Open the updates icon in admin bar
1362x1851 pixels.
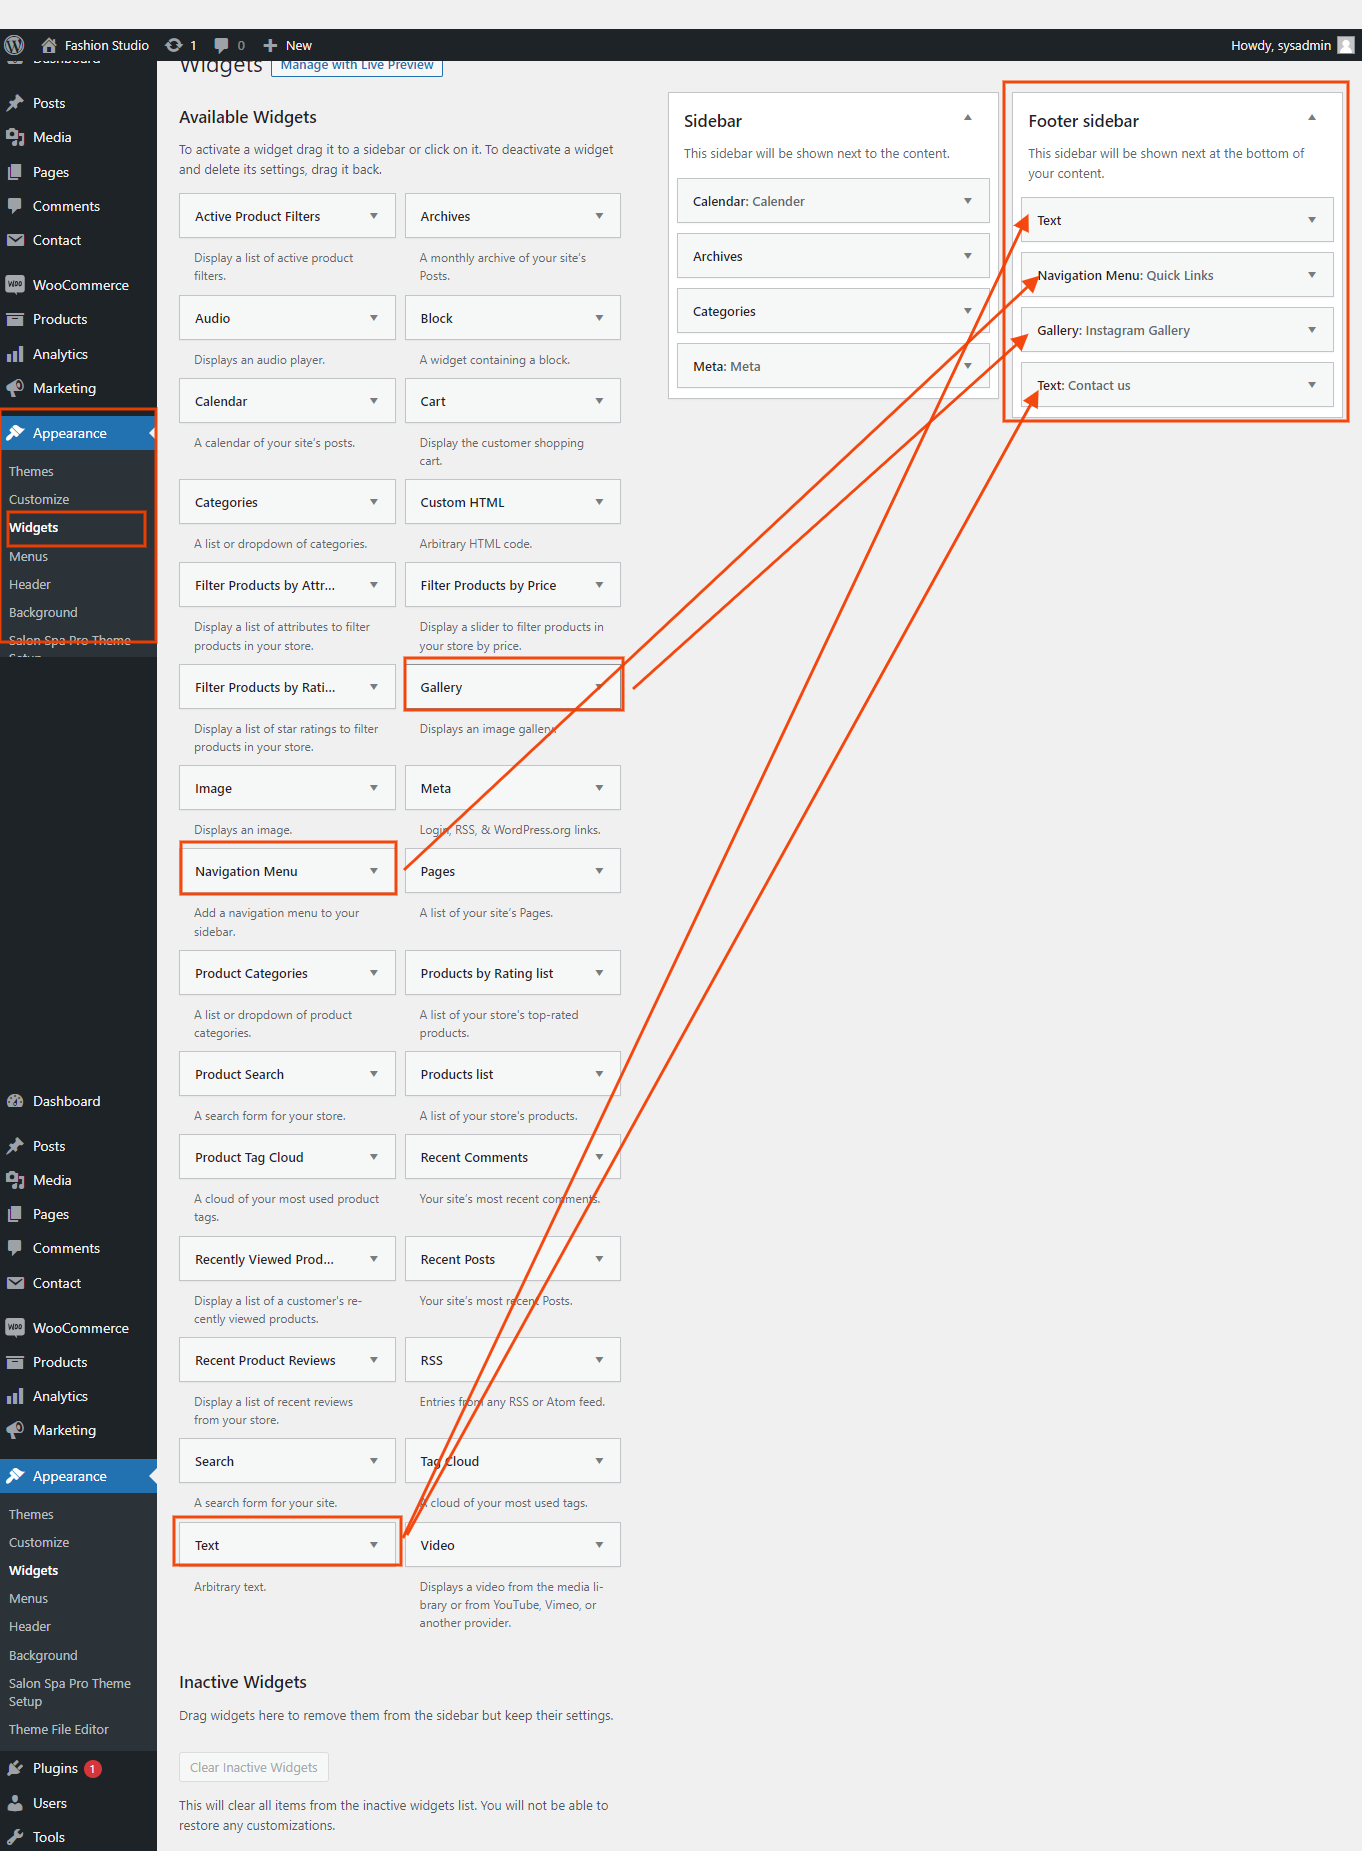pos(174,45)
